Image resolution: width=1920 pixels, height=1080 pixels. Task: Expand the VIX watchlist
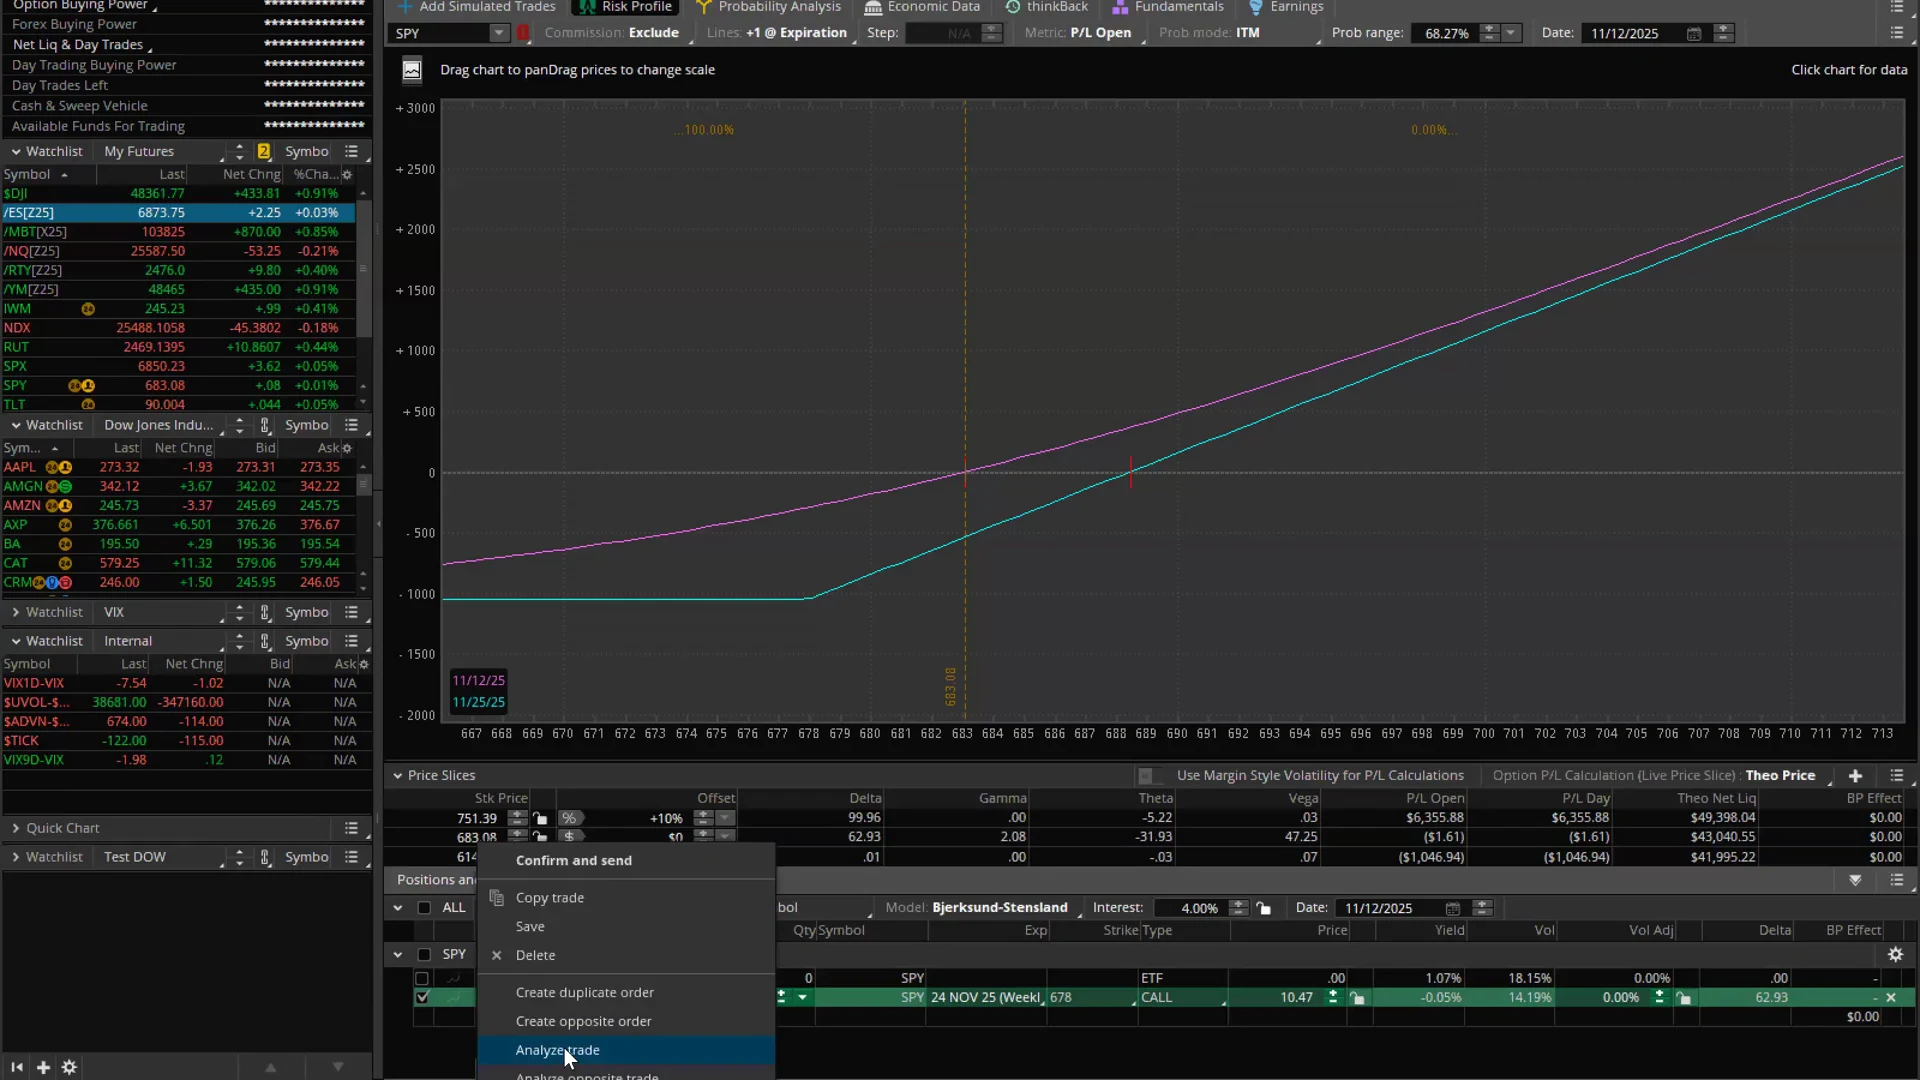16,612
